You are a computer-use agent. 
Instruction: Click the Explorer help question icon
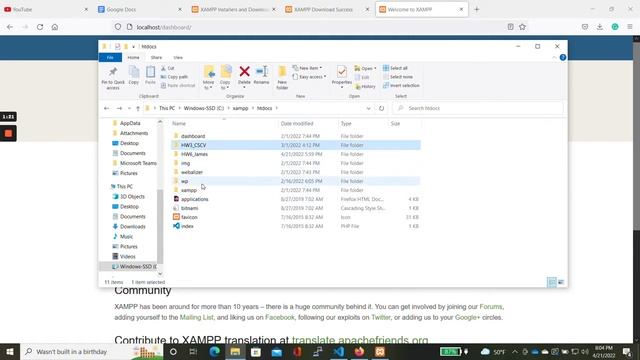tap(563, 58)
